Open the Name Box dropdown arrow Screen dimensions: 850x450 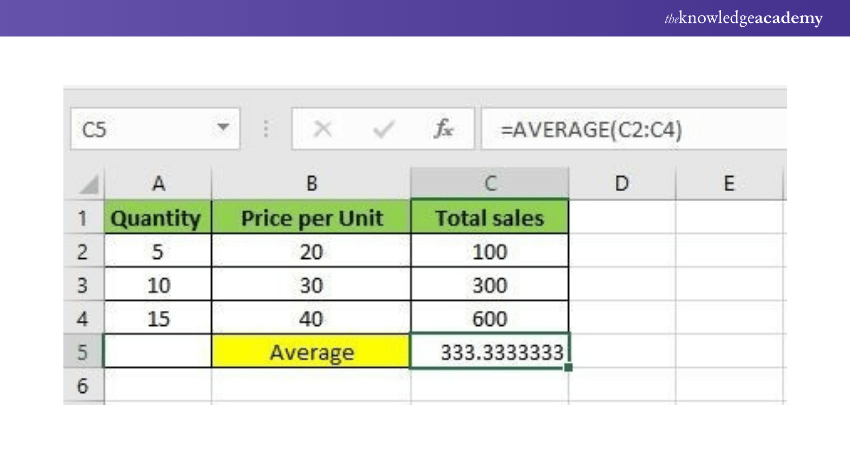tap(222, 129)
